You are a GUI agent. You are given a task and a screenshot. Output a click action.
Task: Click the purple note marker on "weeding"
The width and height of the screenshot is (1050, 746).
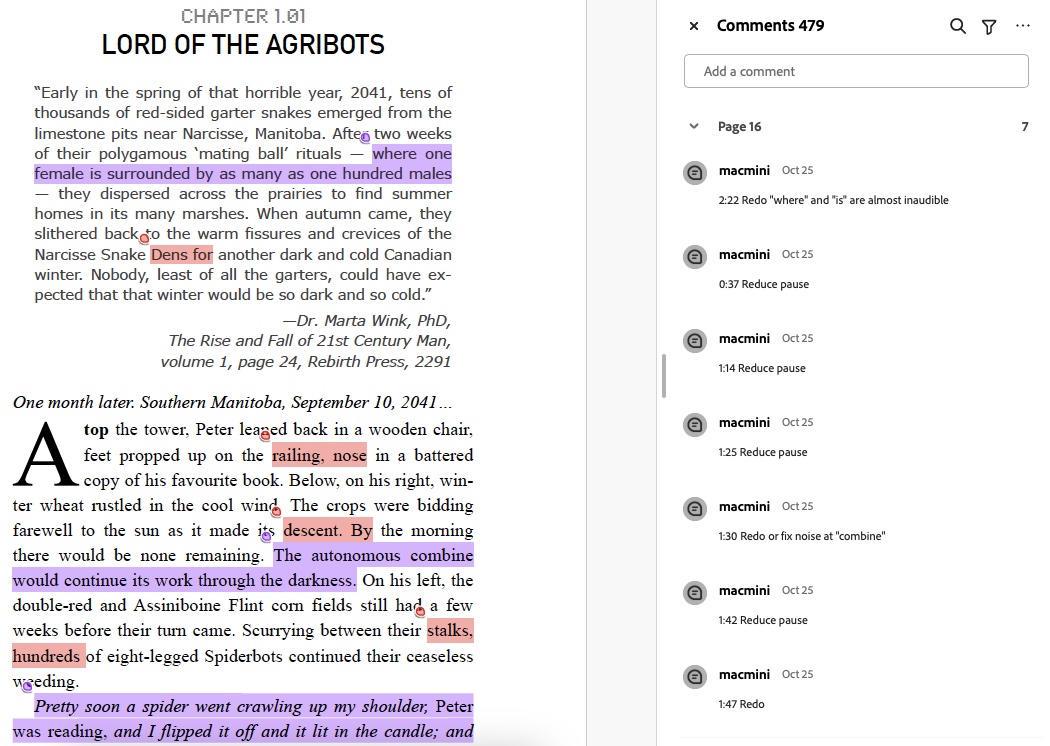point(26,686)
